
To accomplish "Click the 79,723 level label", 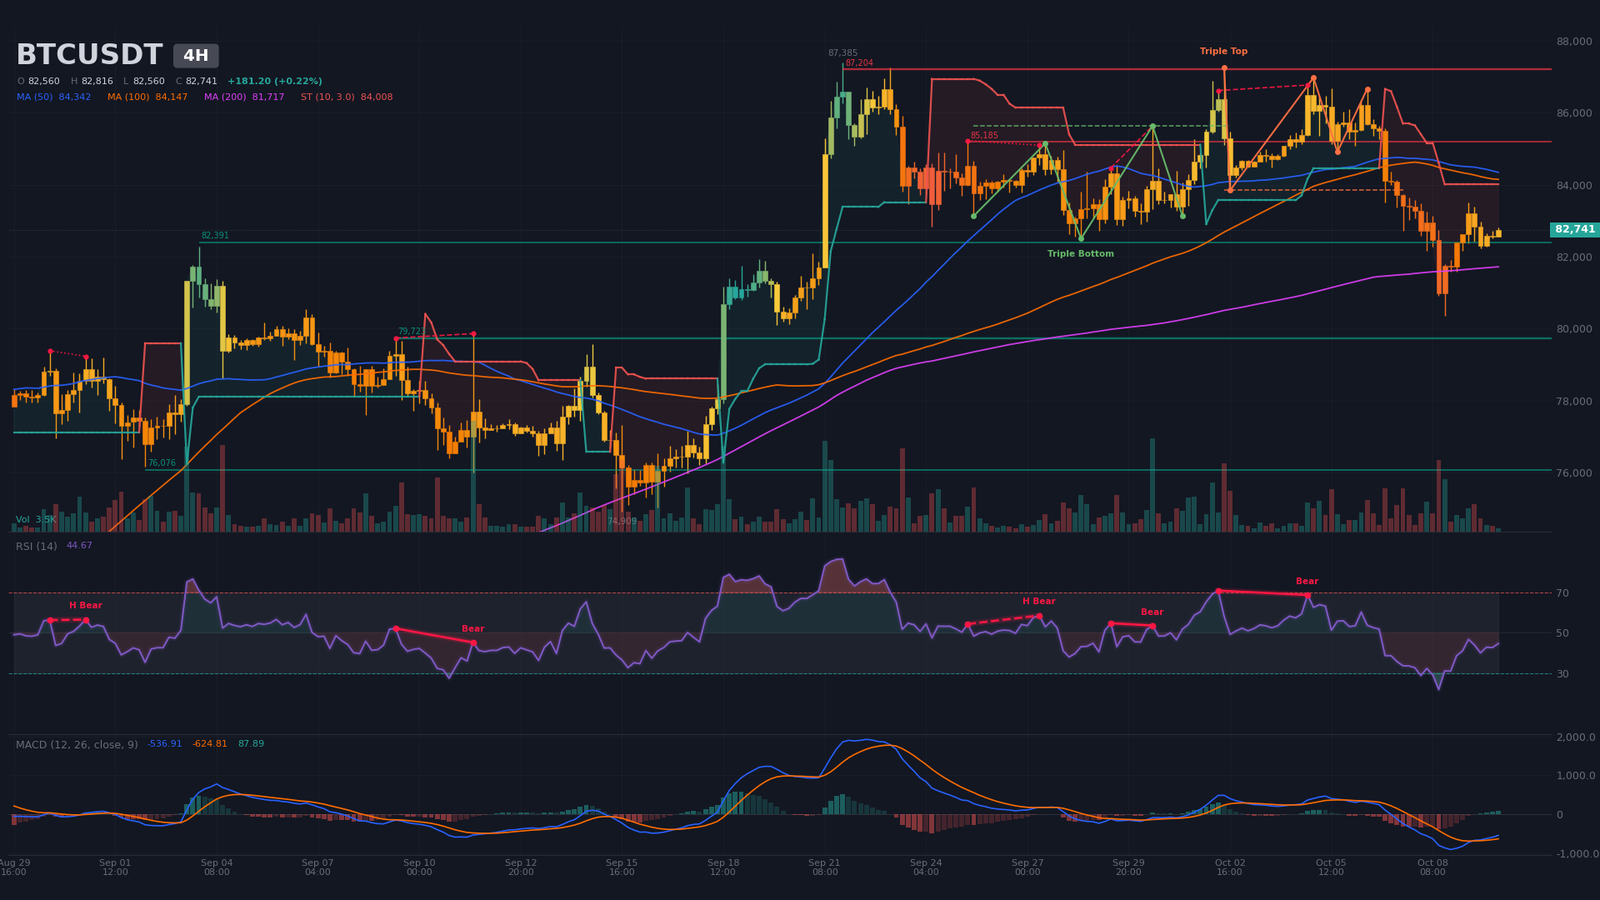I will pyautogui.click(x=411, y=331).
